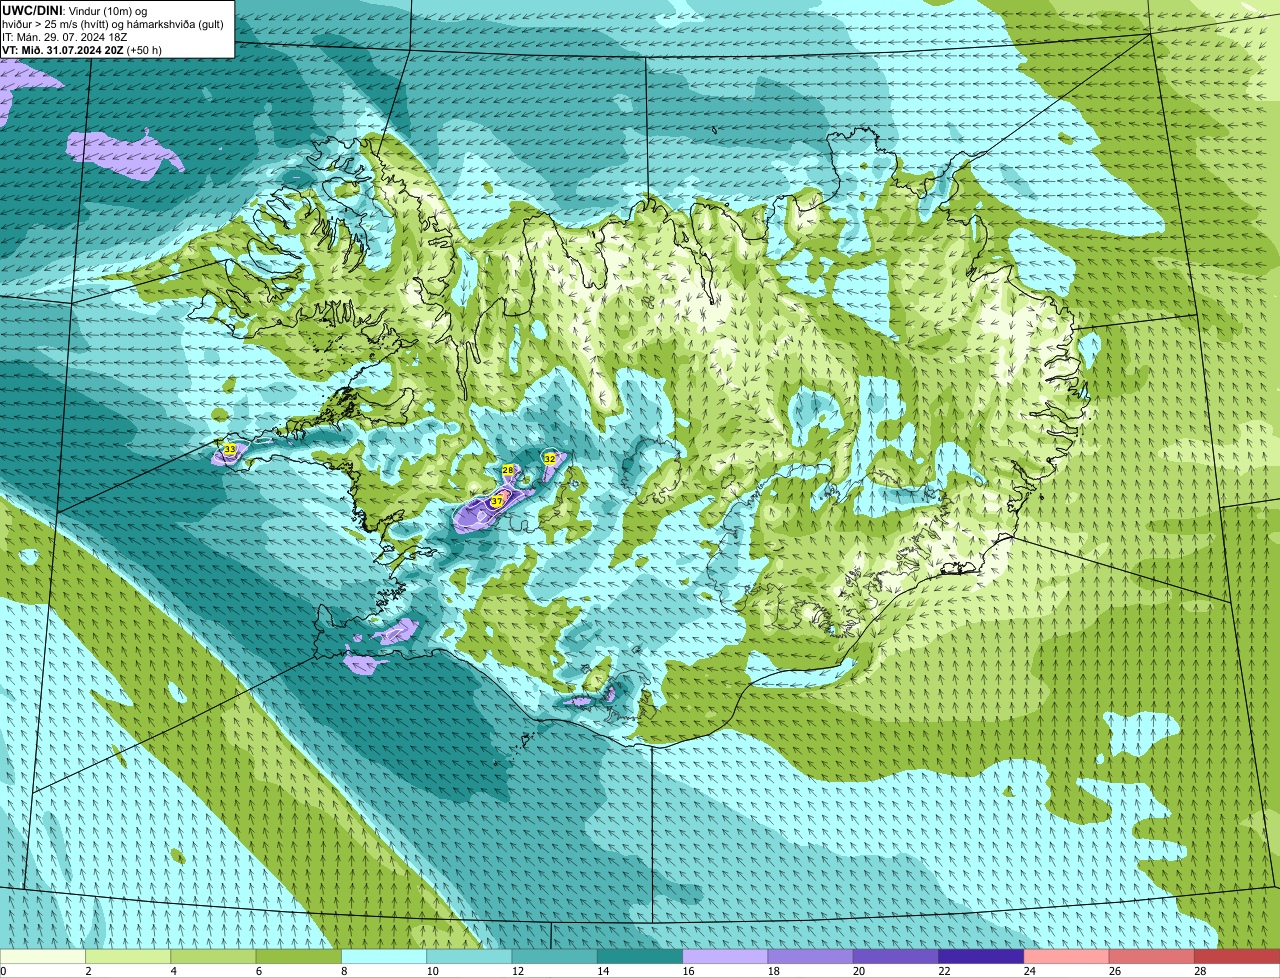Click the legend scale label '14'
The height and width of the screenshot is (978, 1280).
[x=603, y=971]
